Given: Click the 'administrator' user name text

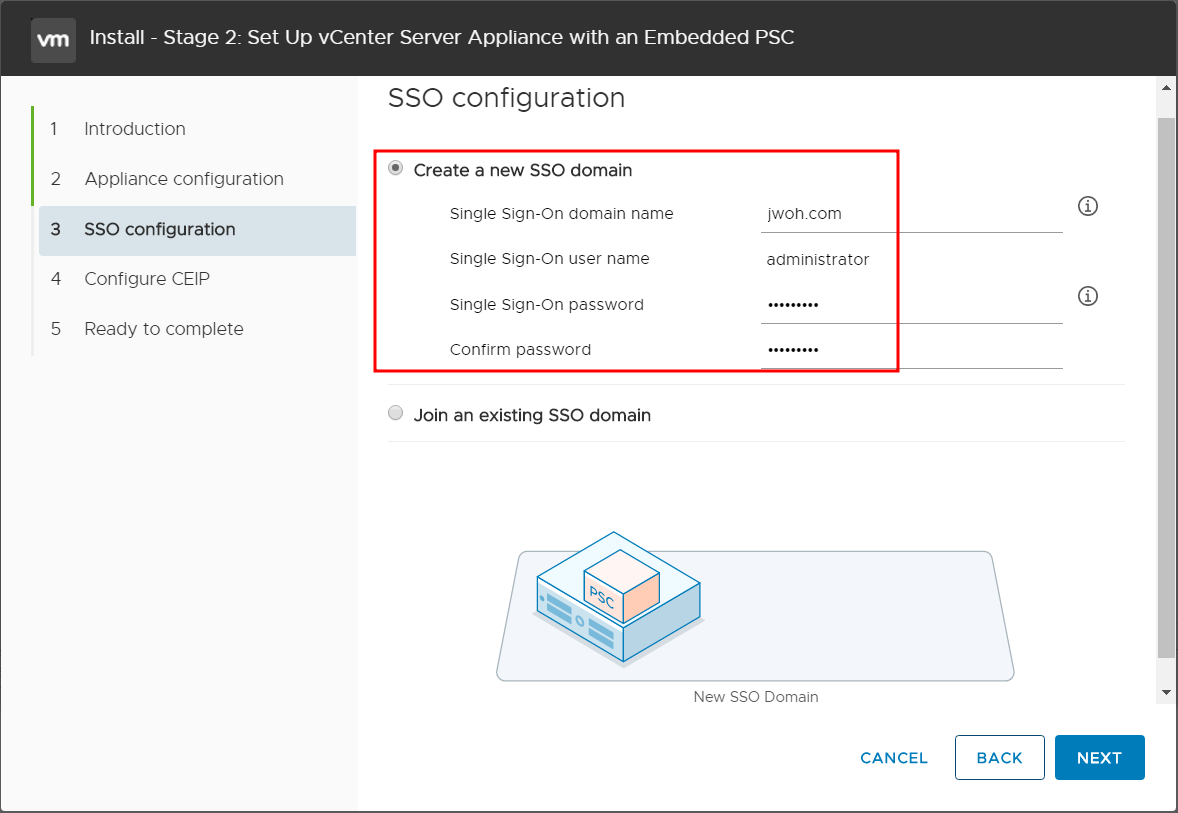Looking at the screenshot, I should click(817, 260).
